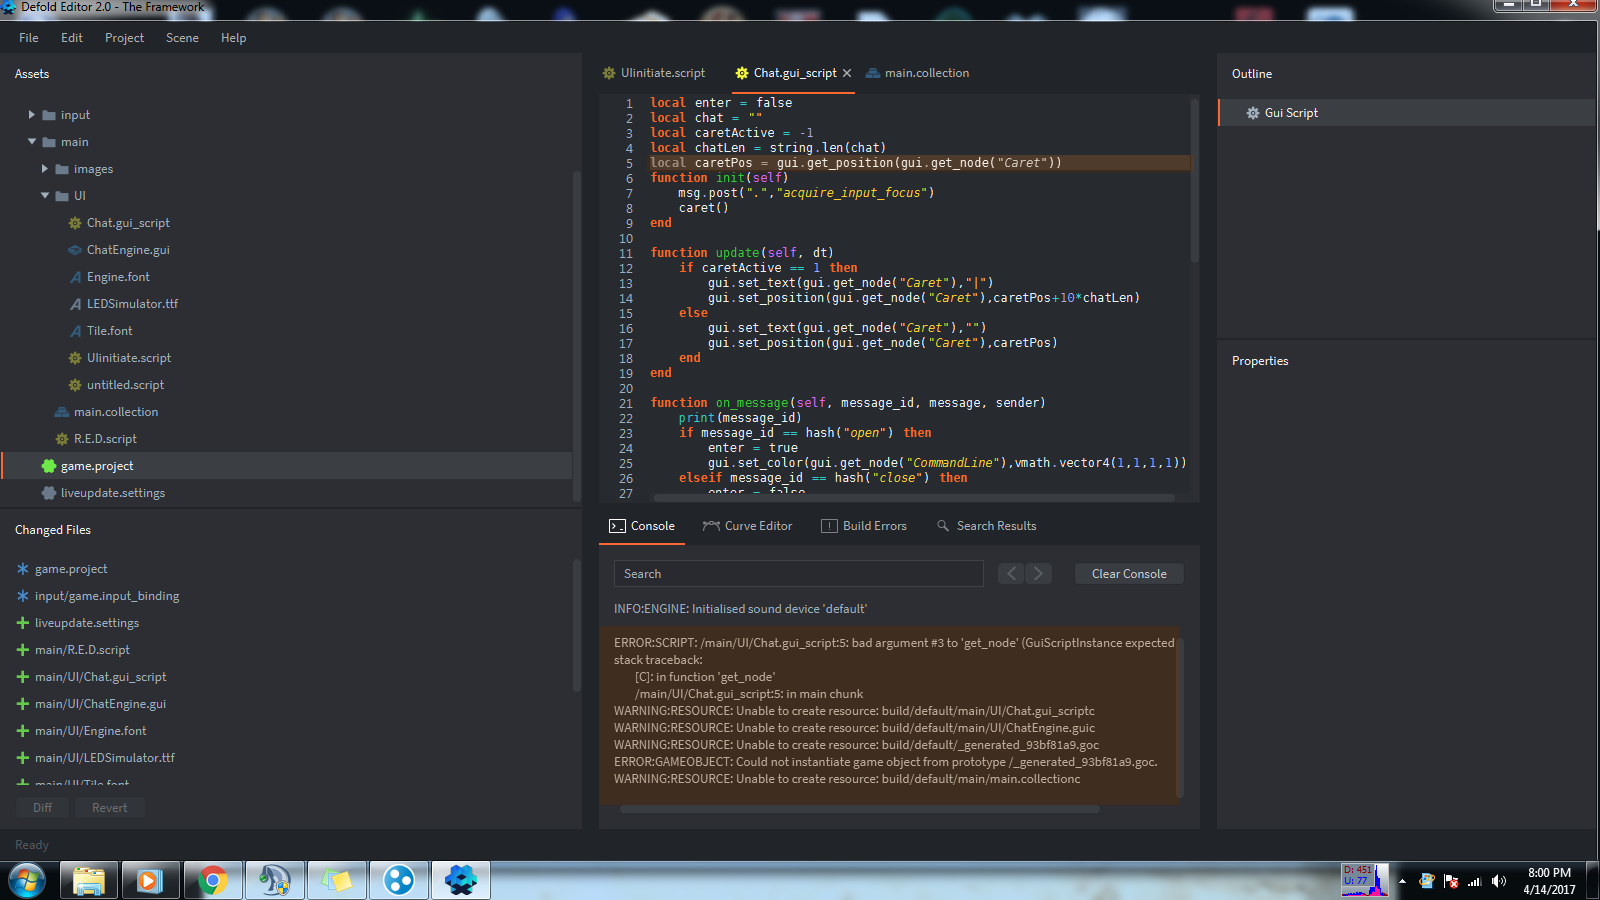Open Google Chrome from the taskbar

point(212,880)
